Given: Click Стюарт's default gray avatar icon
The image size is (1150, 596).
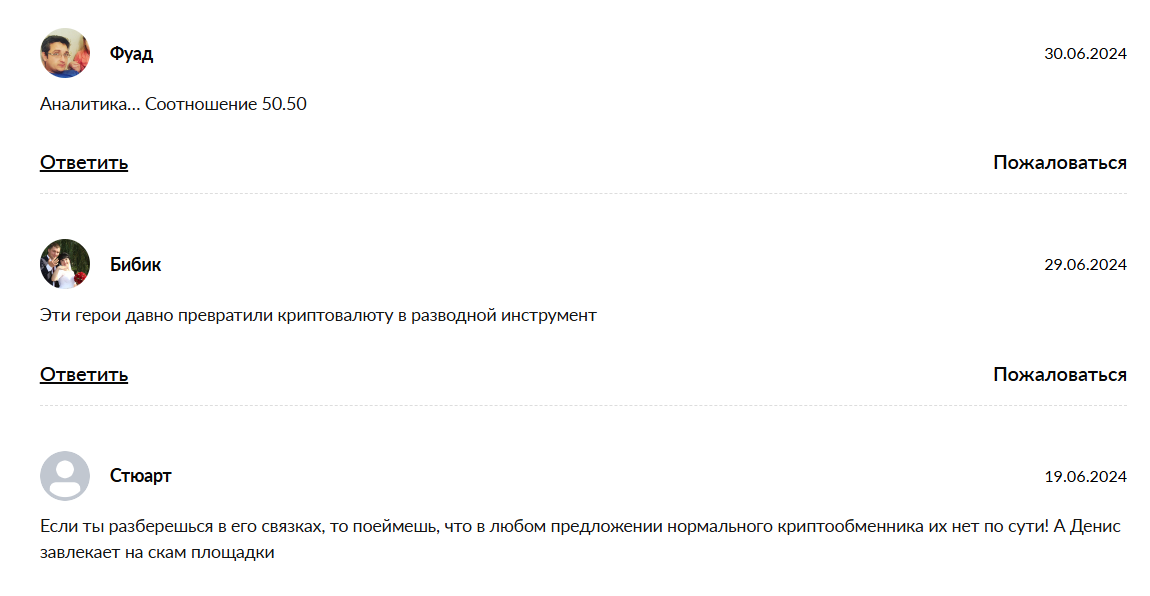Looking at the screenshot, I should click(x=65, y=476).
